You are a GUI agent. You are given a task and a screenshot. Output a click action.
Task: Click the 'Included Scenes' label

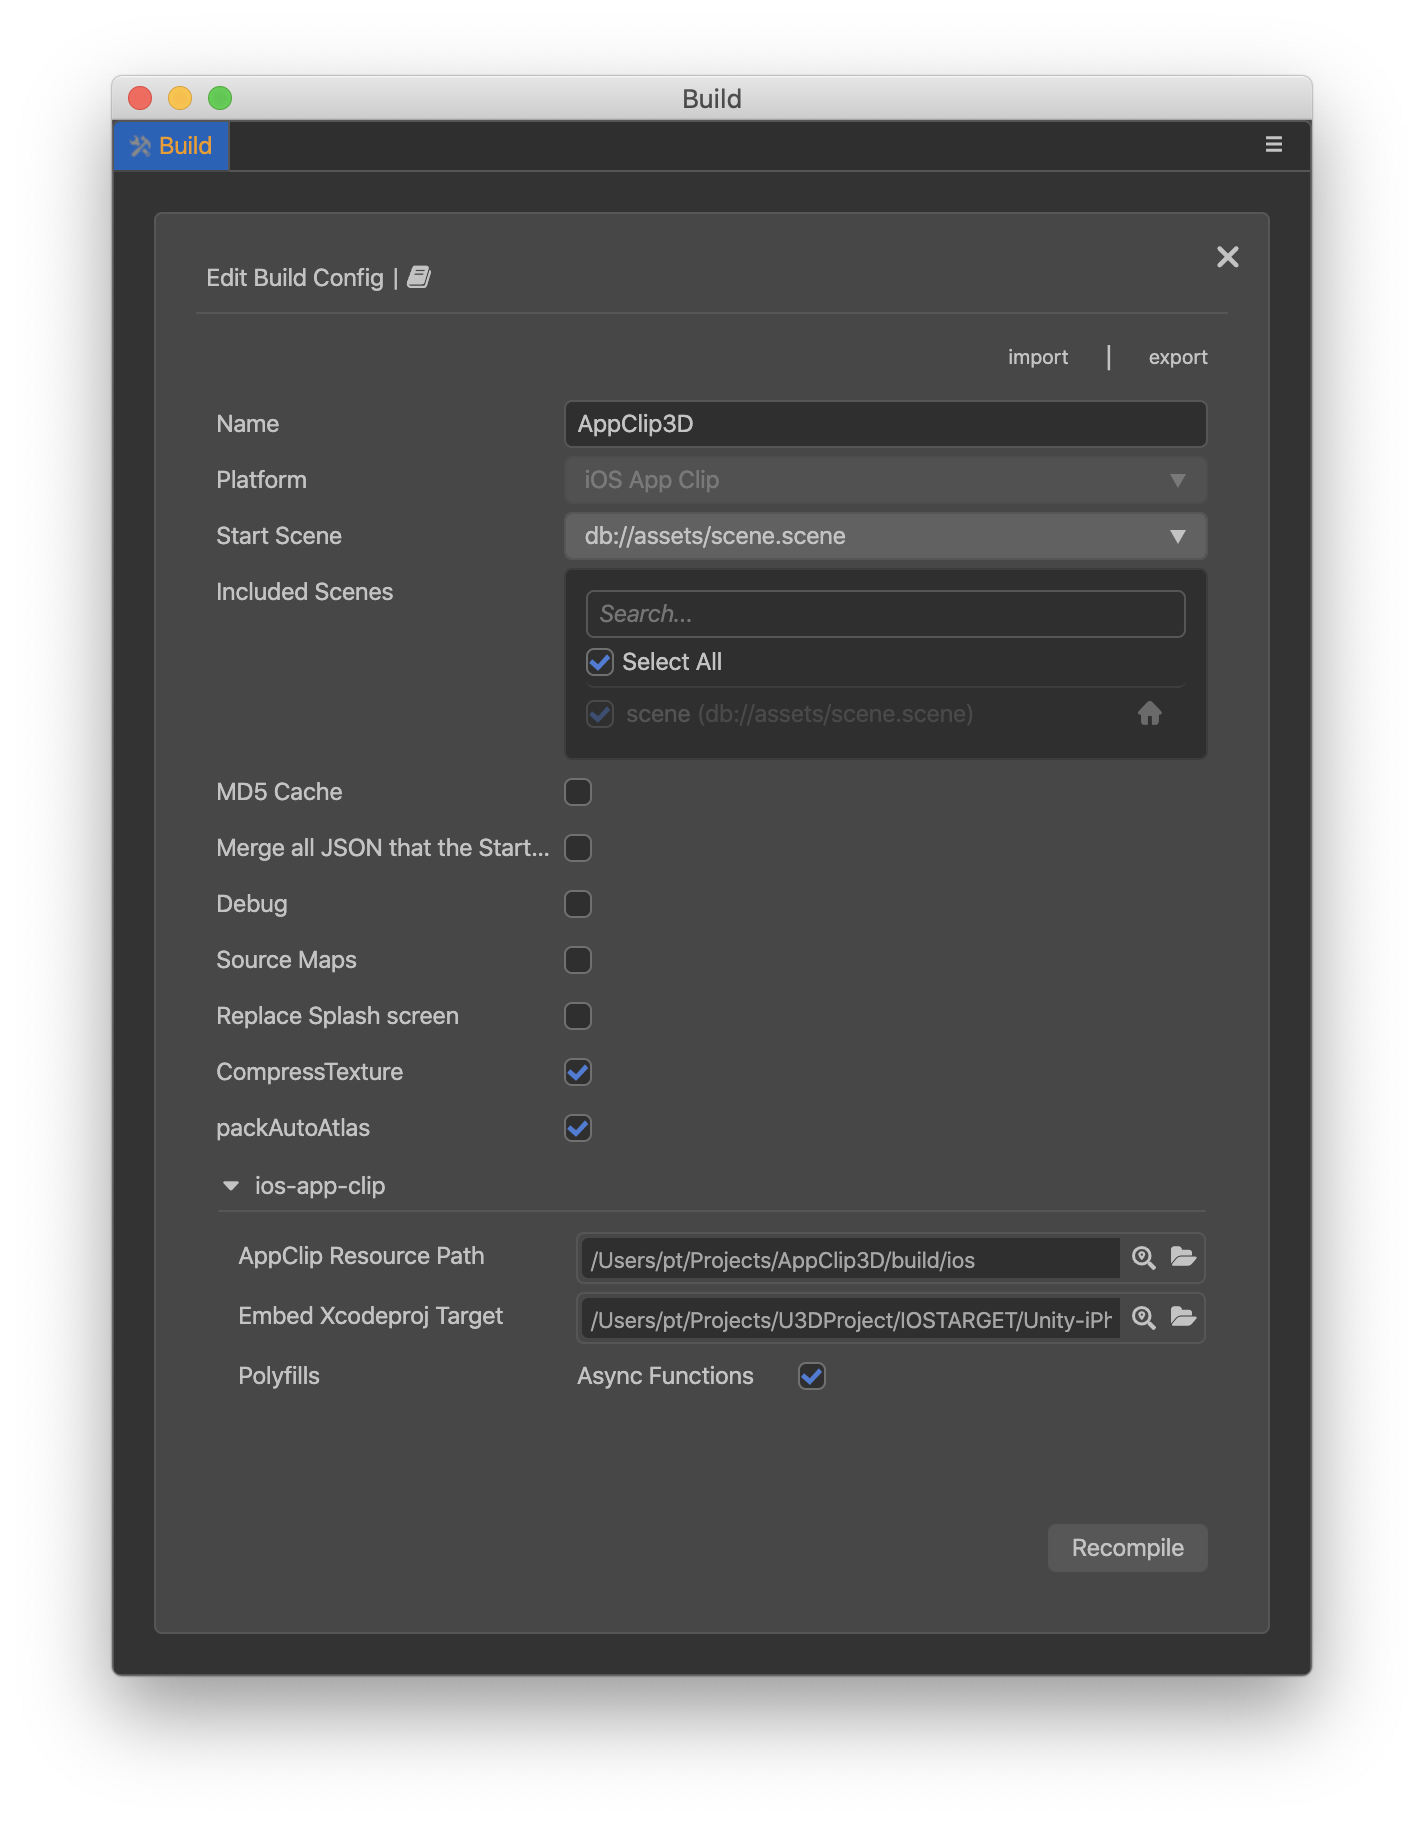[x=305, y=592]
